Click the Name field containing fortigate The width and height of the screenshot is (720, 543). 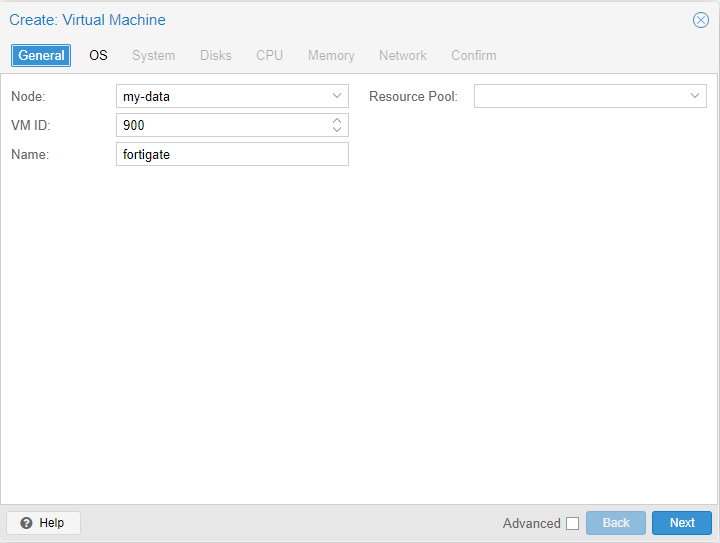[232, 154]
